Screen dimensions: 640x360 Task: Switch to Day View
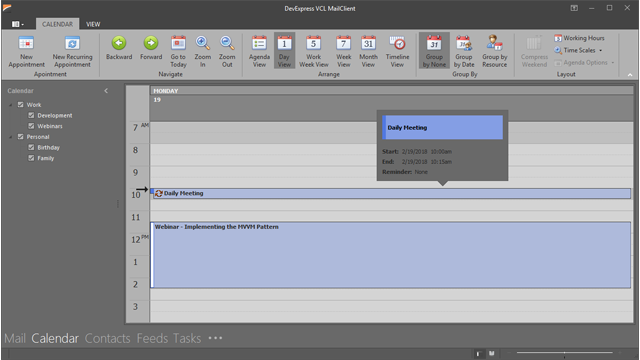point(284,51)
